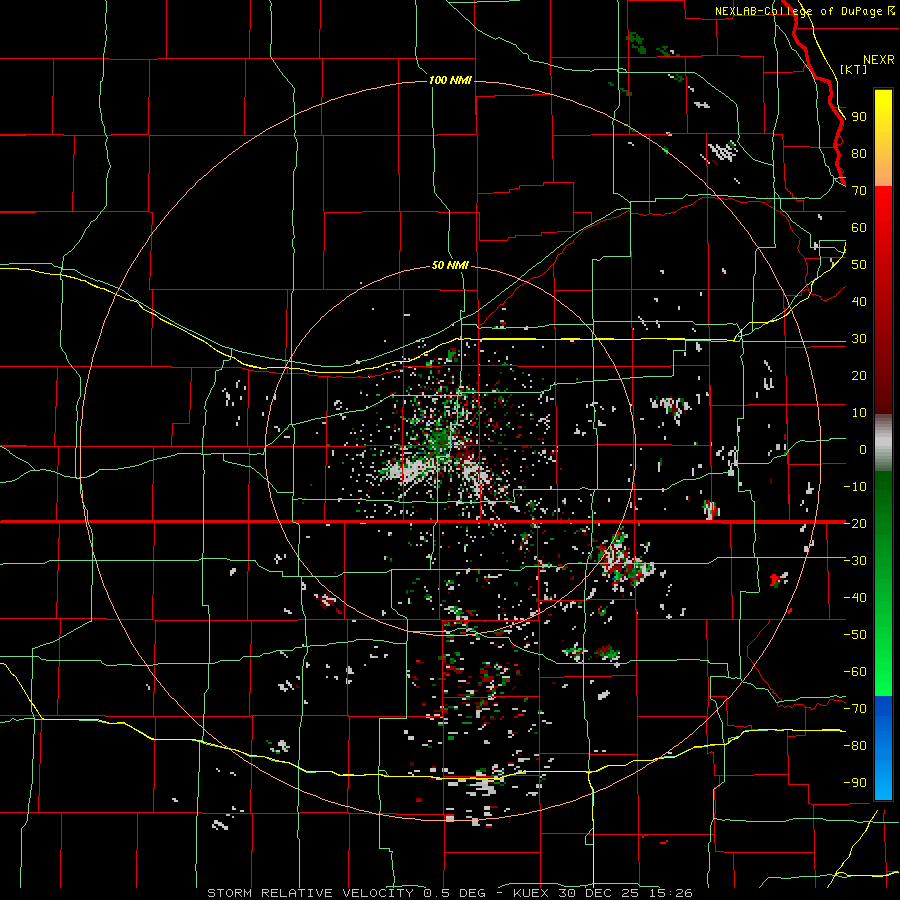This screenshot has height=900, width=900.
Task: Click the STORM RELATIVE VELOCITY caption text
Action: tap(310, 893)
